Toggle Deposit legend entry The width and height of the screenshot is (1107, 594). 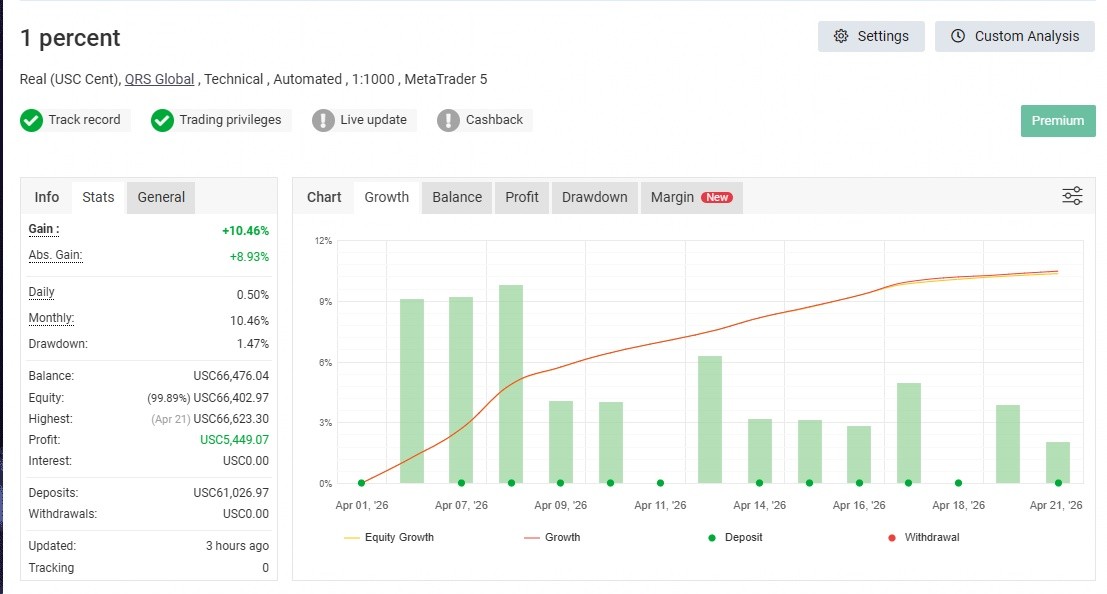[x=736, y=537]
